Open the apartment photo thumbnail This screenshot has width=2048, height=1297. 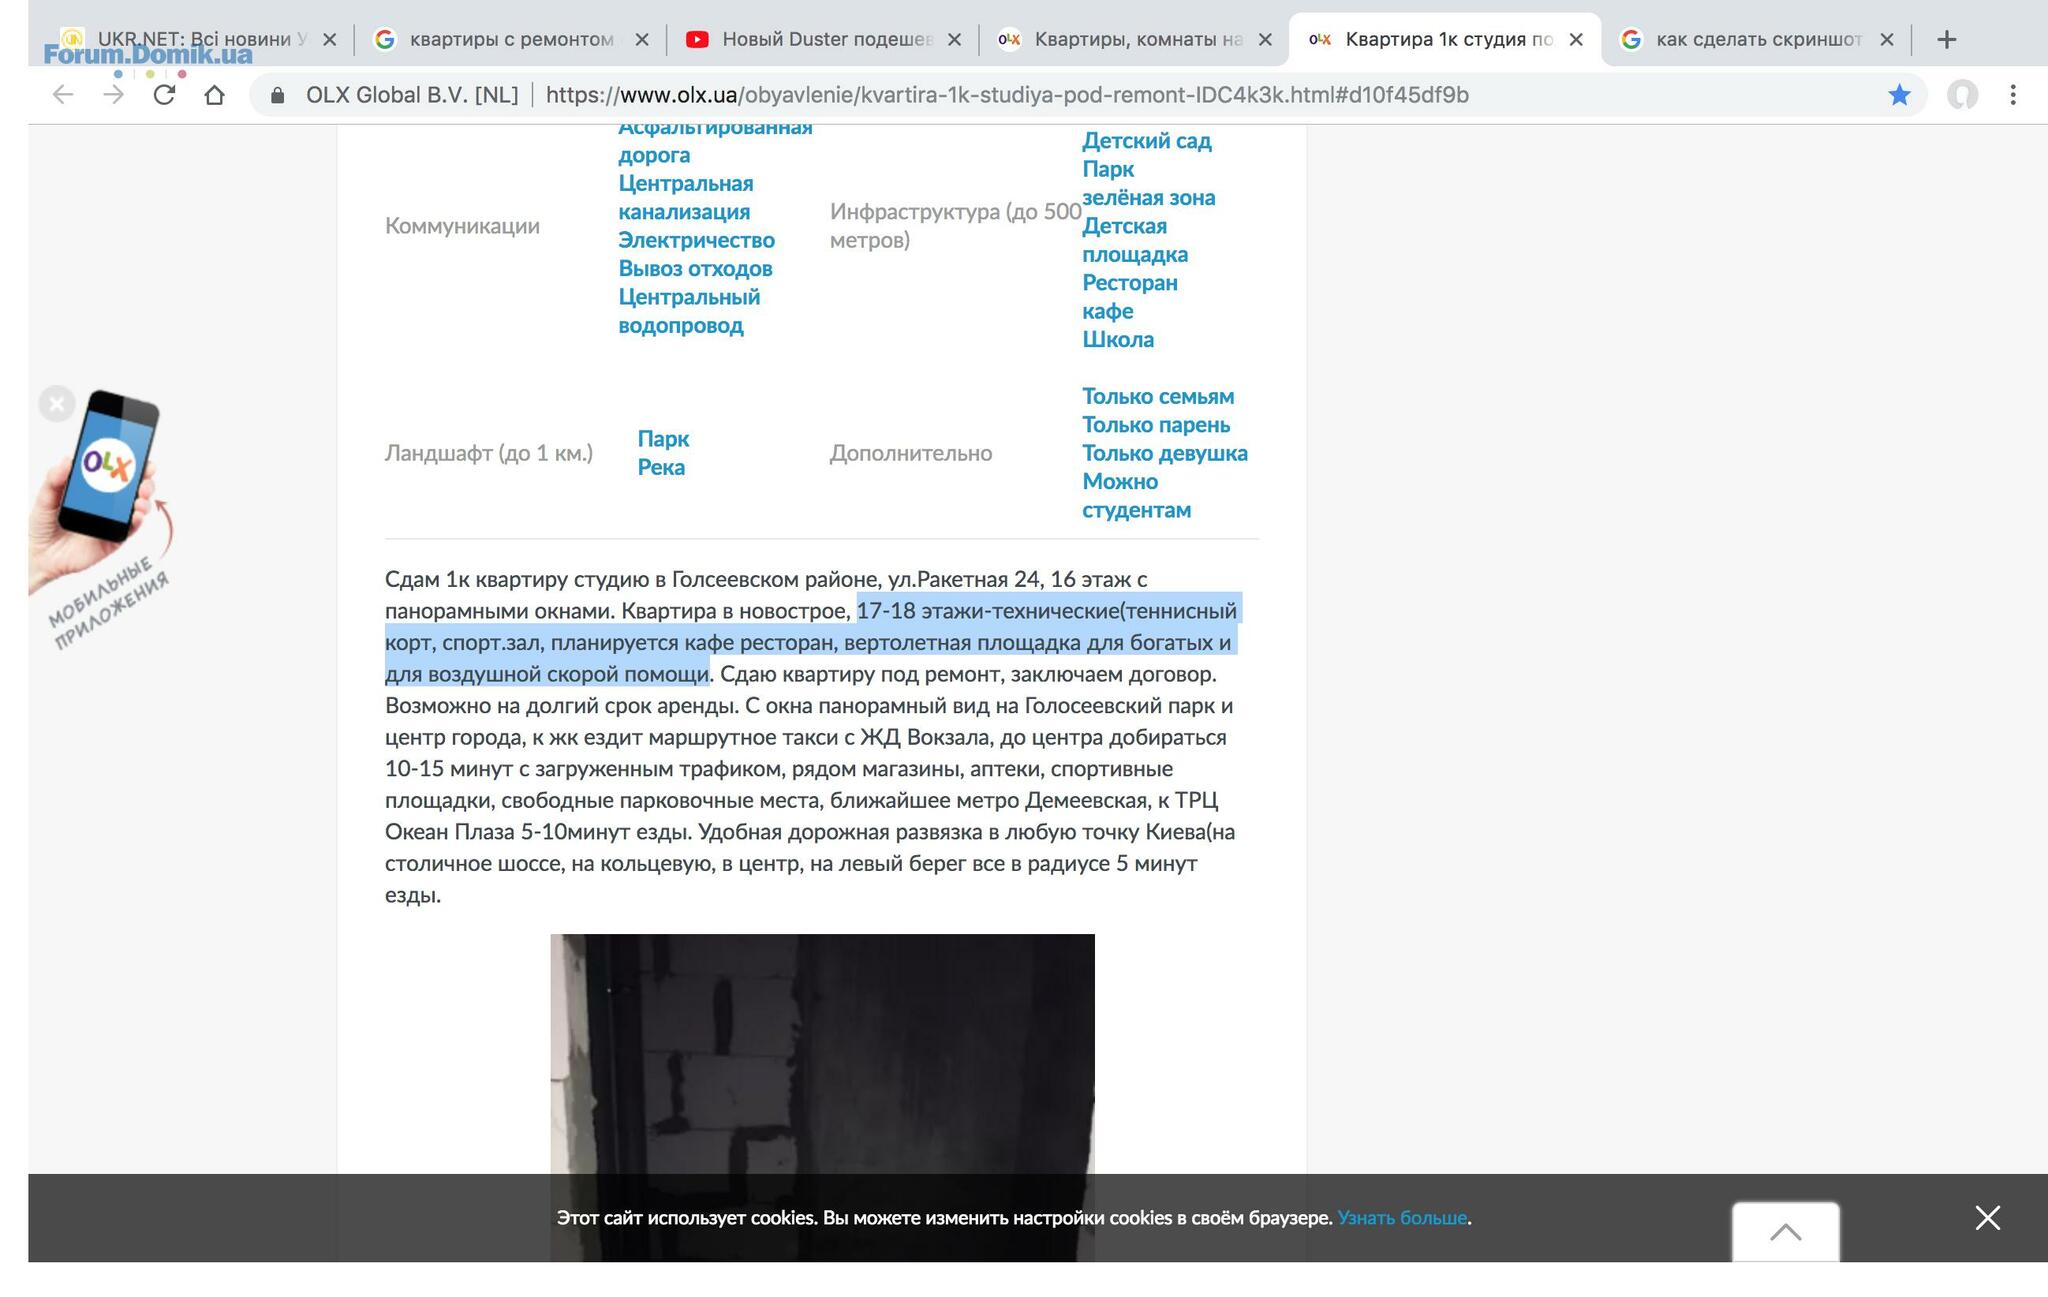point(822,1054)
